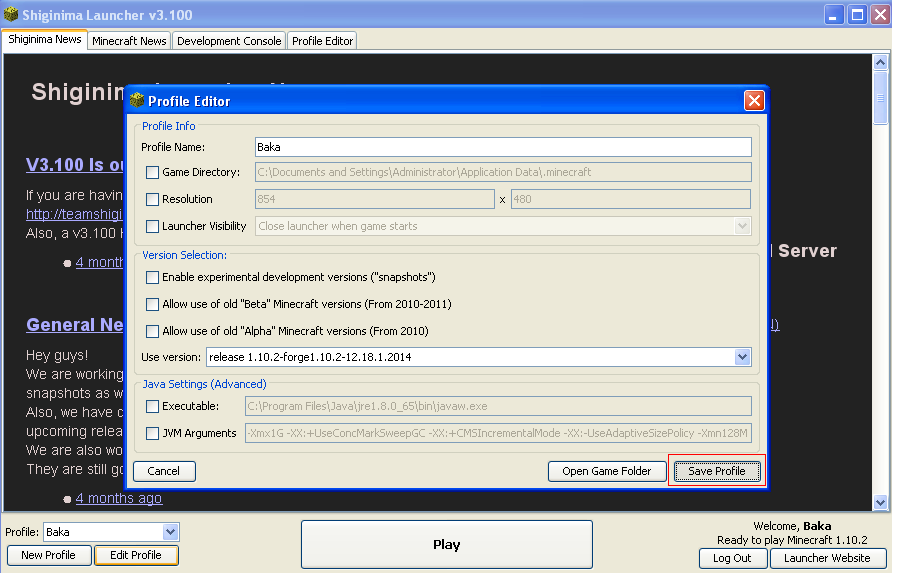898x575 pixels.
Task: Enable the JVM Arguments checkbox
Action: click(x=153, y=435)
